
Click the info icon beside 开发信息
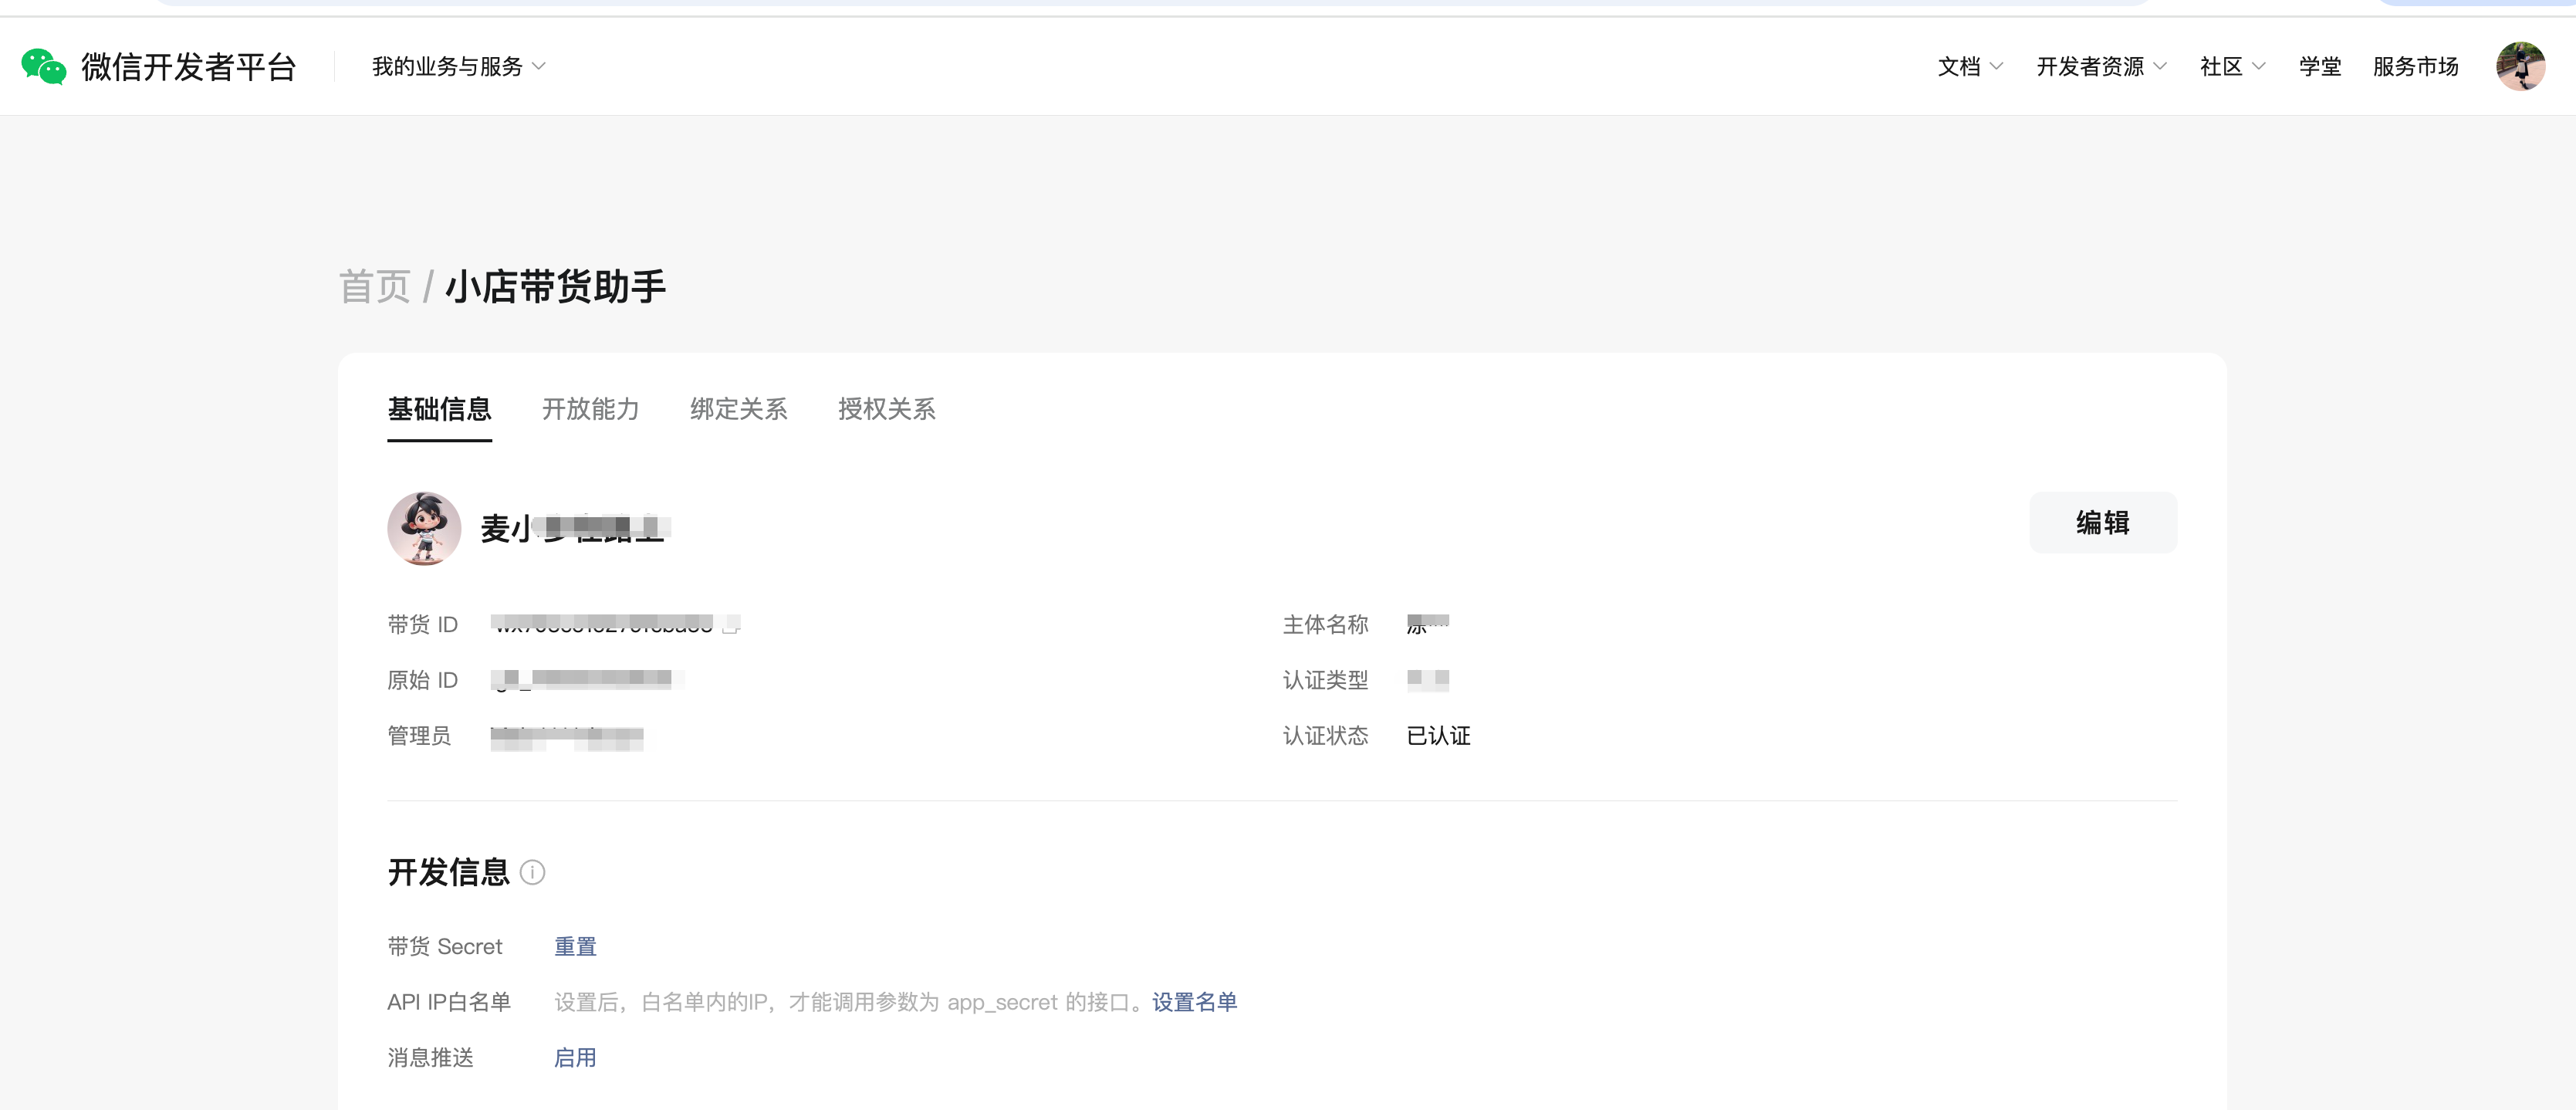(533, 873)
